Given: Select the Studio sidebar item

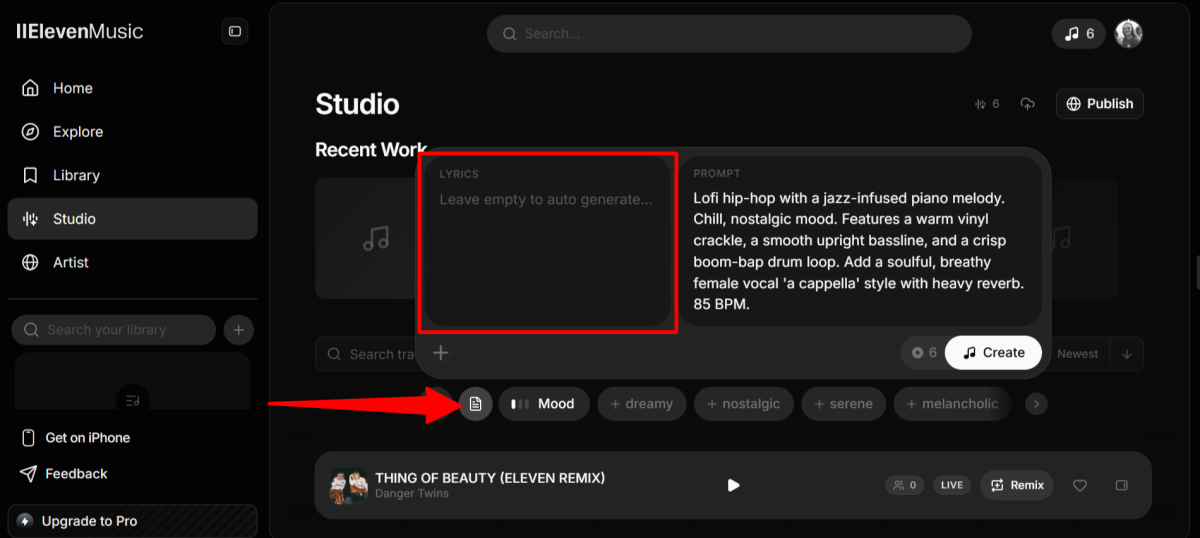Looking at the screenshot, I should point(132,219).
